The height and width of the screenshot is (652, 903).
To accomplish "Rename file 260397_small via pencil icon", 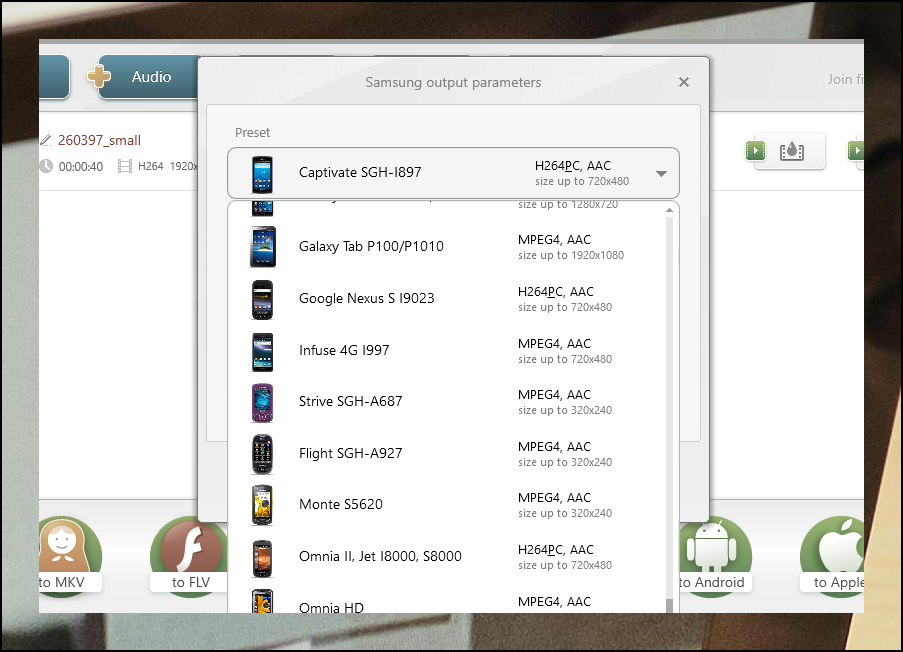I will coord(45,140).
